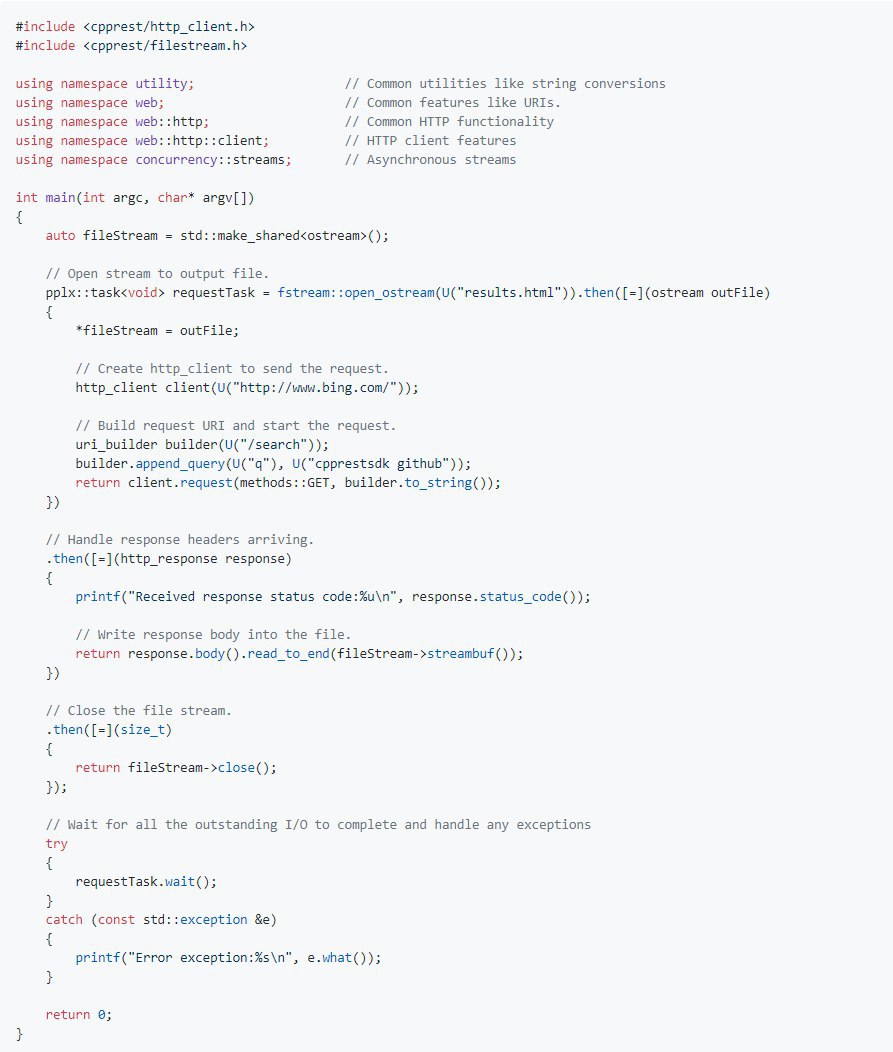The width and height of the screenshot is (893, 1052).
Task: Click comment 'Open stream to output file.'
Action: click(157, 274)
